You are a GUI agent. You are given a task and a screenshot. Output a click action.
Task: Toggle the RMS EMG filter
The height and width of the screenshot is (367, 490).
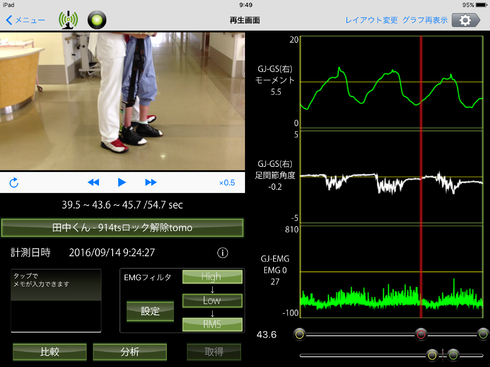212,324
